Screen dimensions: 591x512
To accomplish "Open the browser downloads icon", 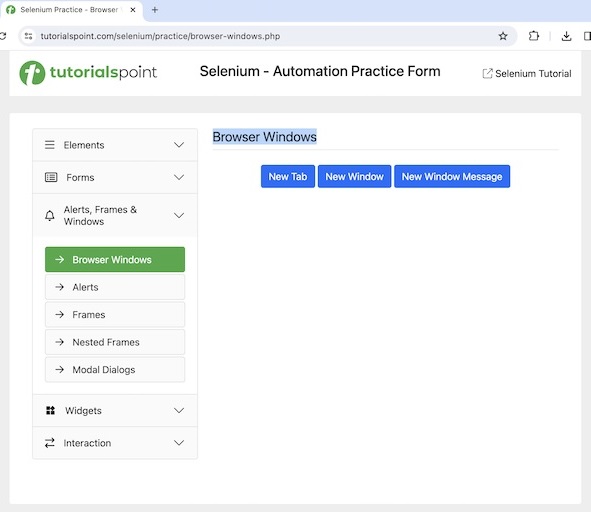I will point(566,36).
